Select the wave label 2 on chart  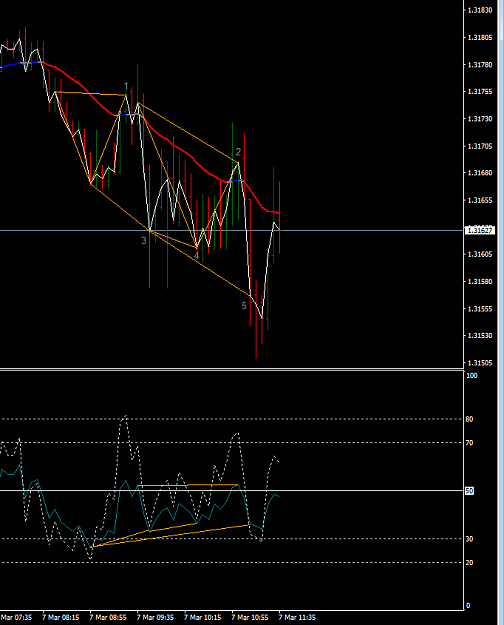coord(238,152)
